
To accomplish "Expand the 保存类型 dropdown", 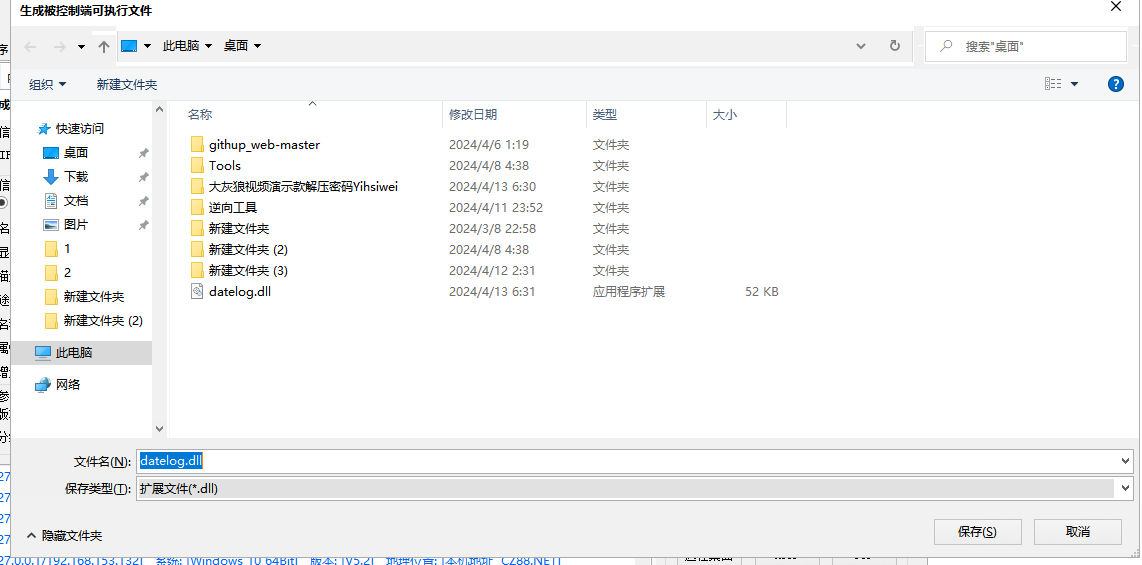I will tap(1126, 489).
